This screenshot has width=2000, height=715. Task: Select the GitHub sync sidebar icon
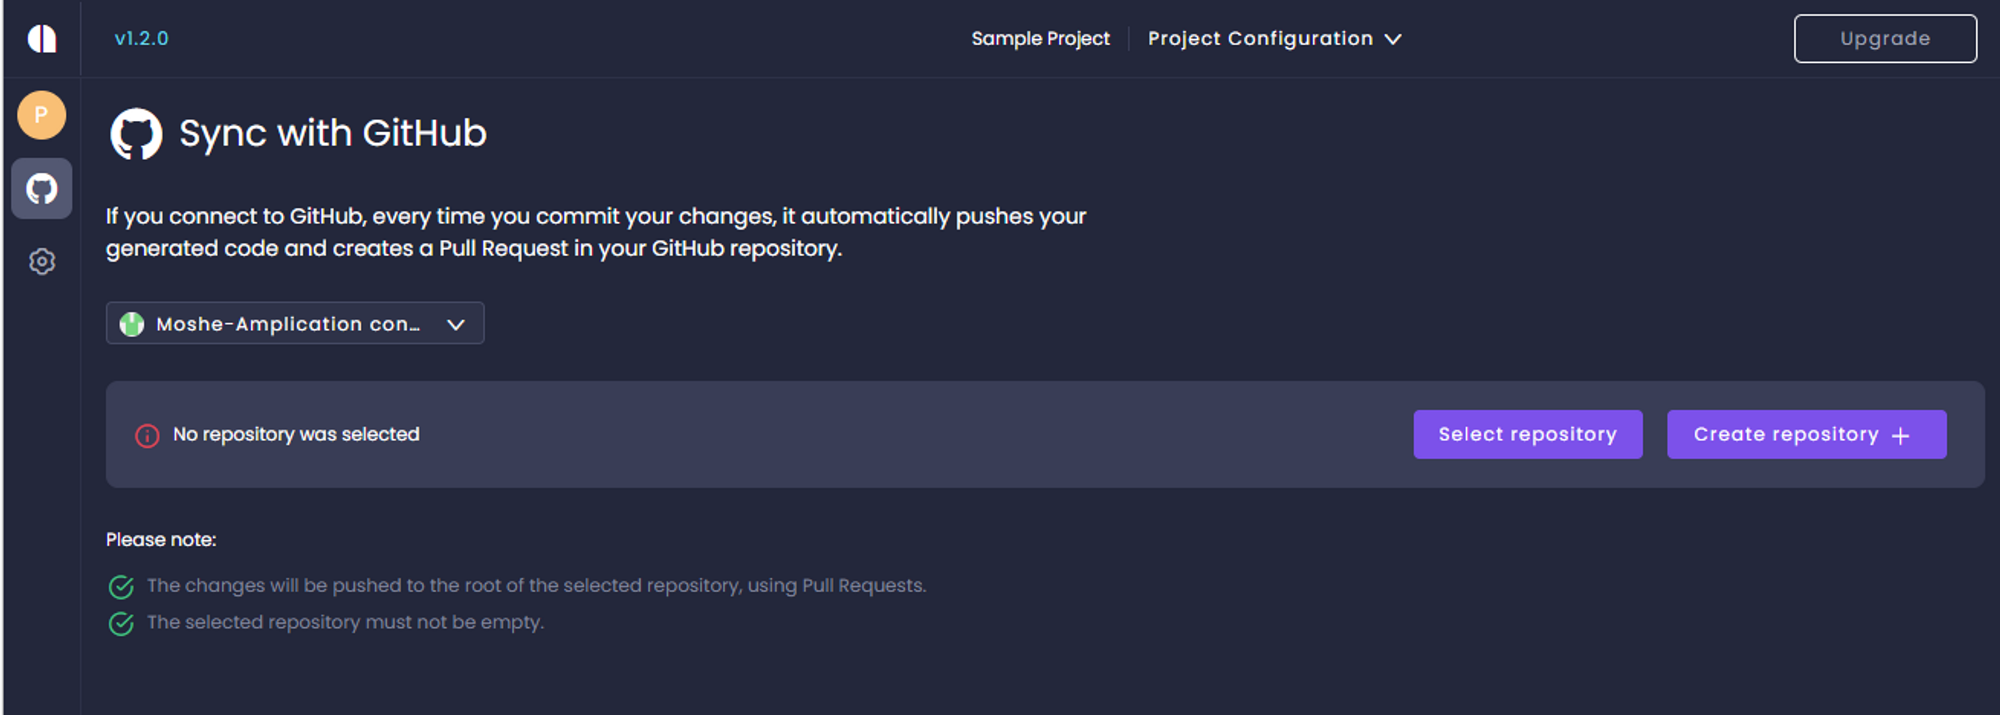click(x=42, y=188)
